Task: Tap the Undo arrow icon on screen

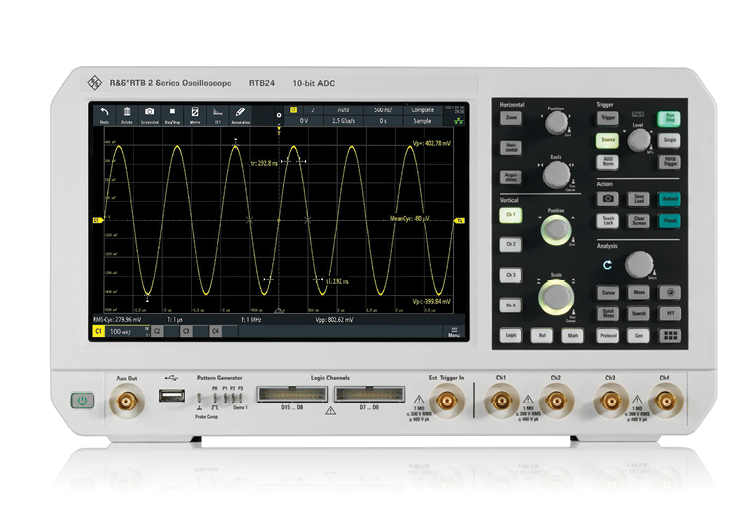Action: point(105,113)
